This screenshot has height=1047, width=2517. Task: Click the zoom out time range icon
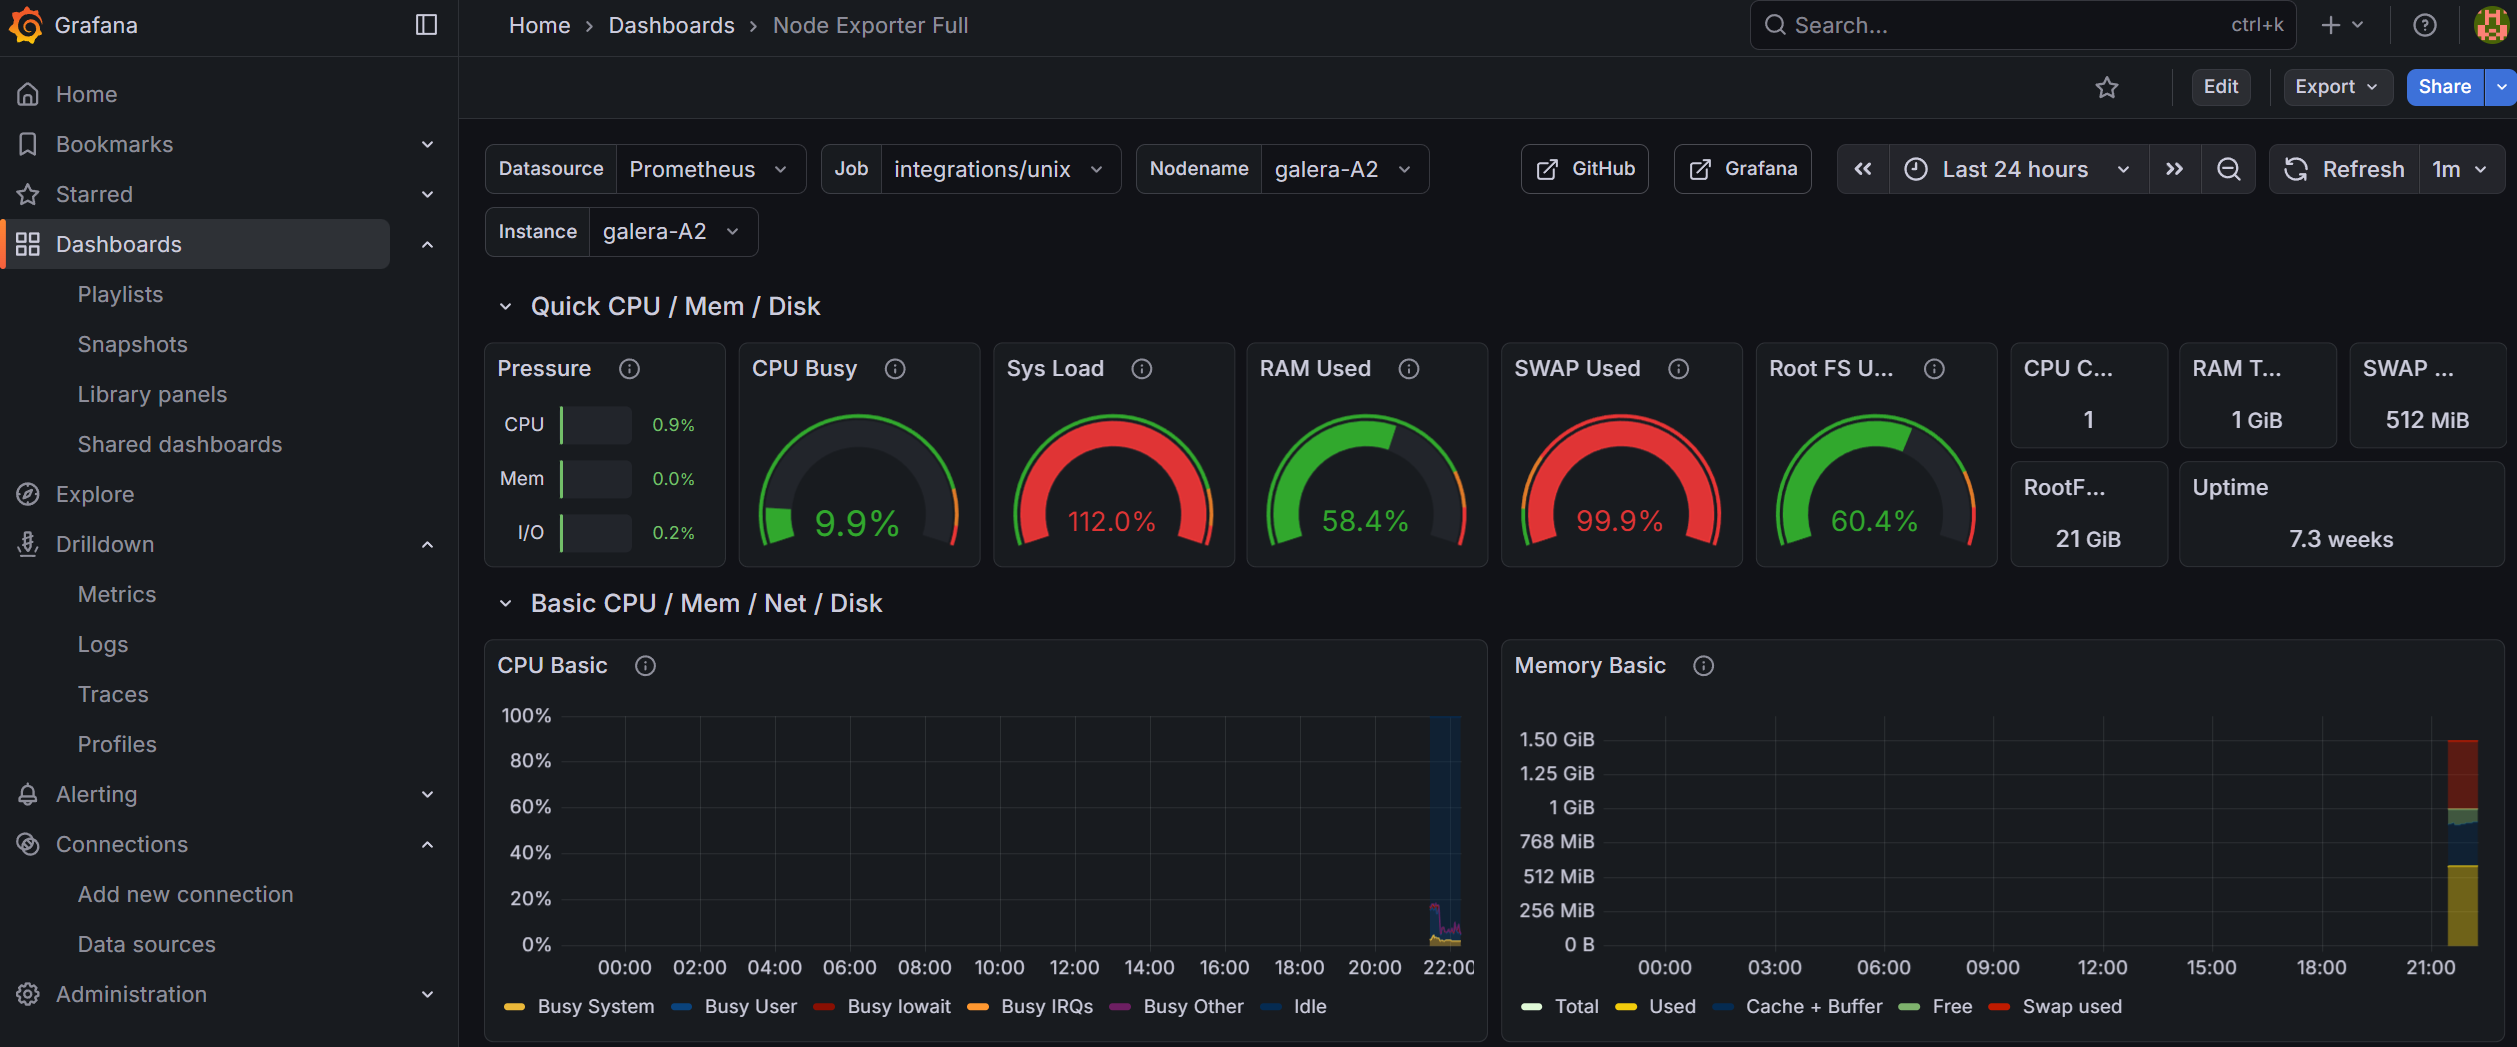pyautogui.click(x=2228, y=169)
